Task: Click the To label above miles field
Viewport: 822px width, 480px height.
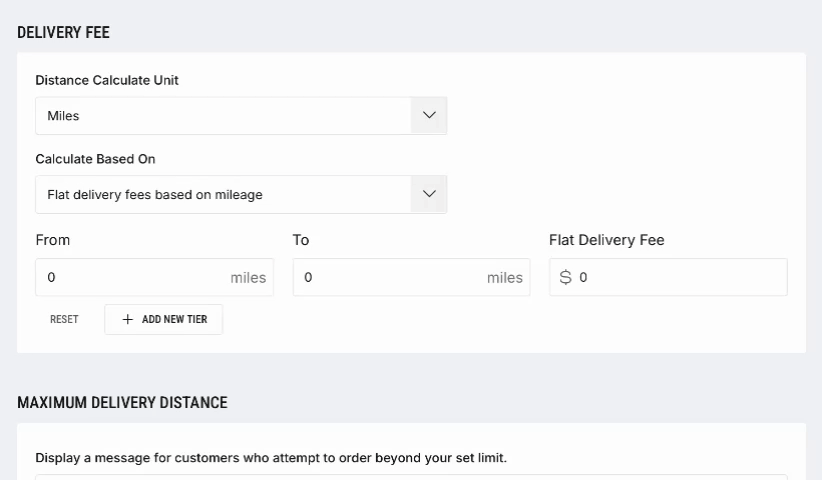Action: (301, 240)
